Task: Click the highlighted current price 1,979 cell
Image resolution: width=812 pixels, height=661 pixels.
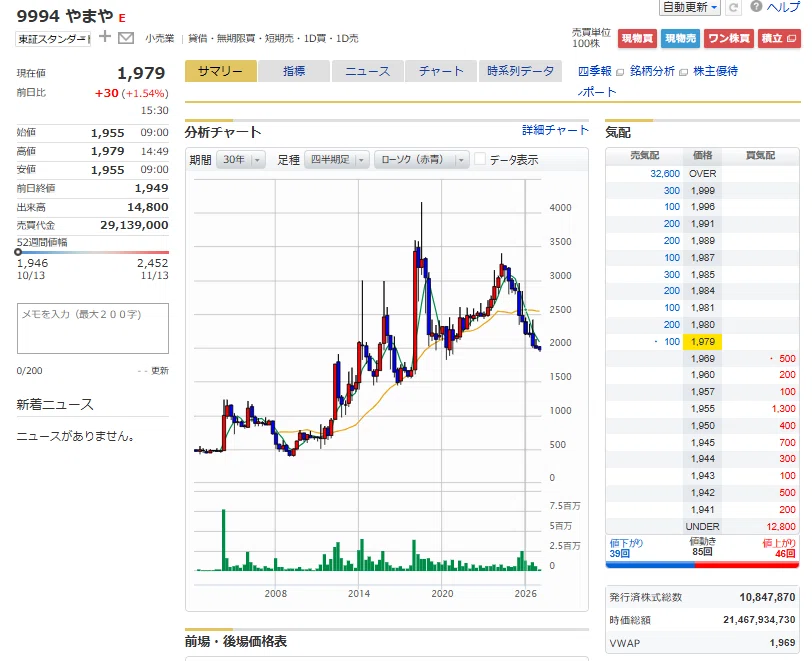Action: (703, 342)
